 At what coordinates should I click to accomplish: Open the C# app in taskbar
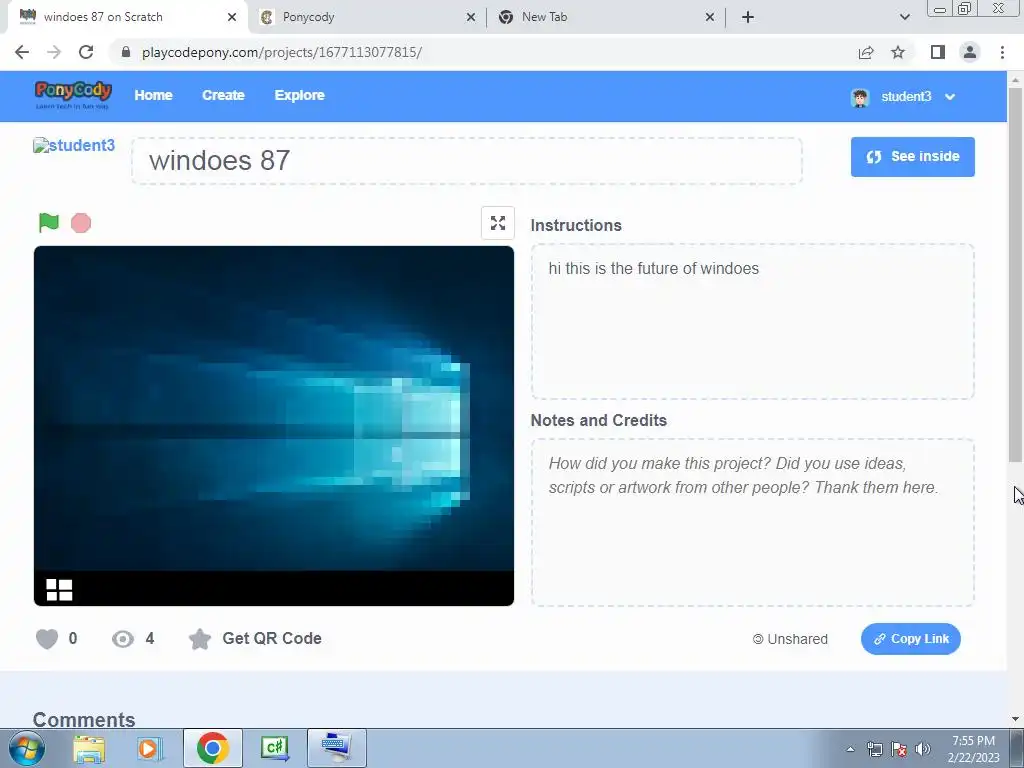coord(274,748)
